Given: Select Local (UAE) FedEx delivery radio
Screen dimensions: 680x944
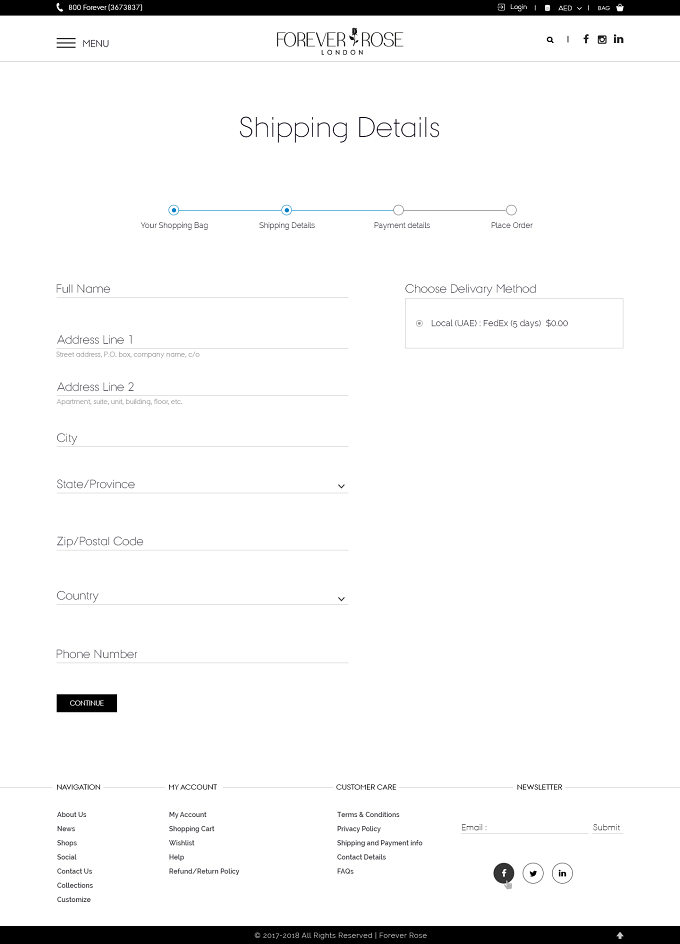Looking at the screenshot, I should pos(419,323).
